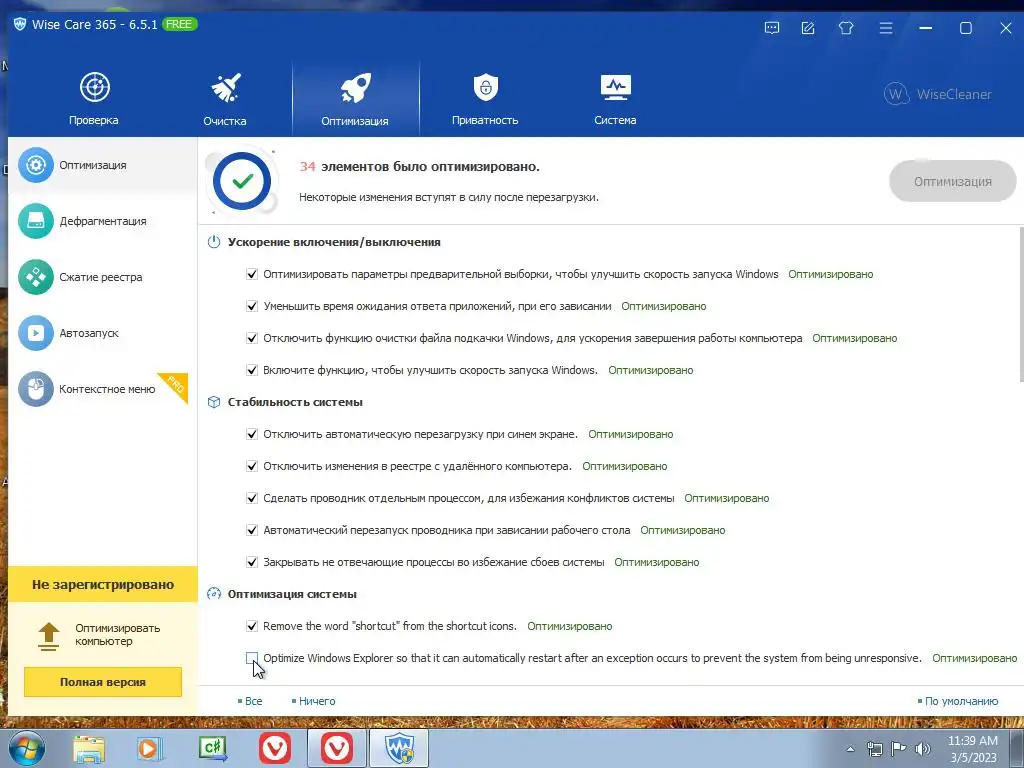Click the edit note icon in title bar
Viewport: 1024px width, 768px height.
[808, 28]
